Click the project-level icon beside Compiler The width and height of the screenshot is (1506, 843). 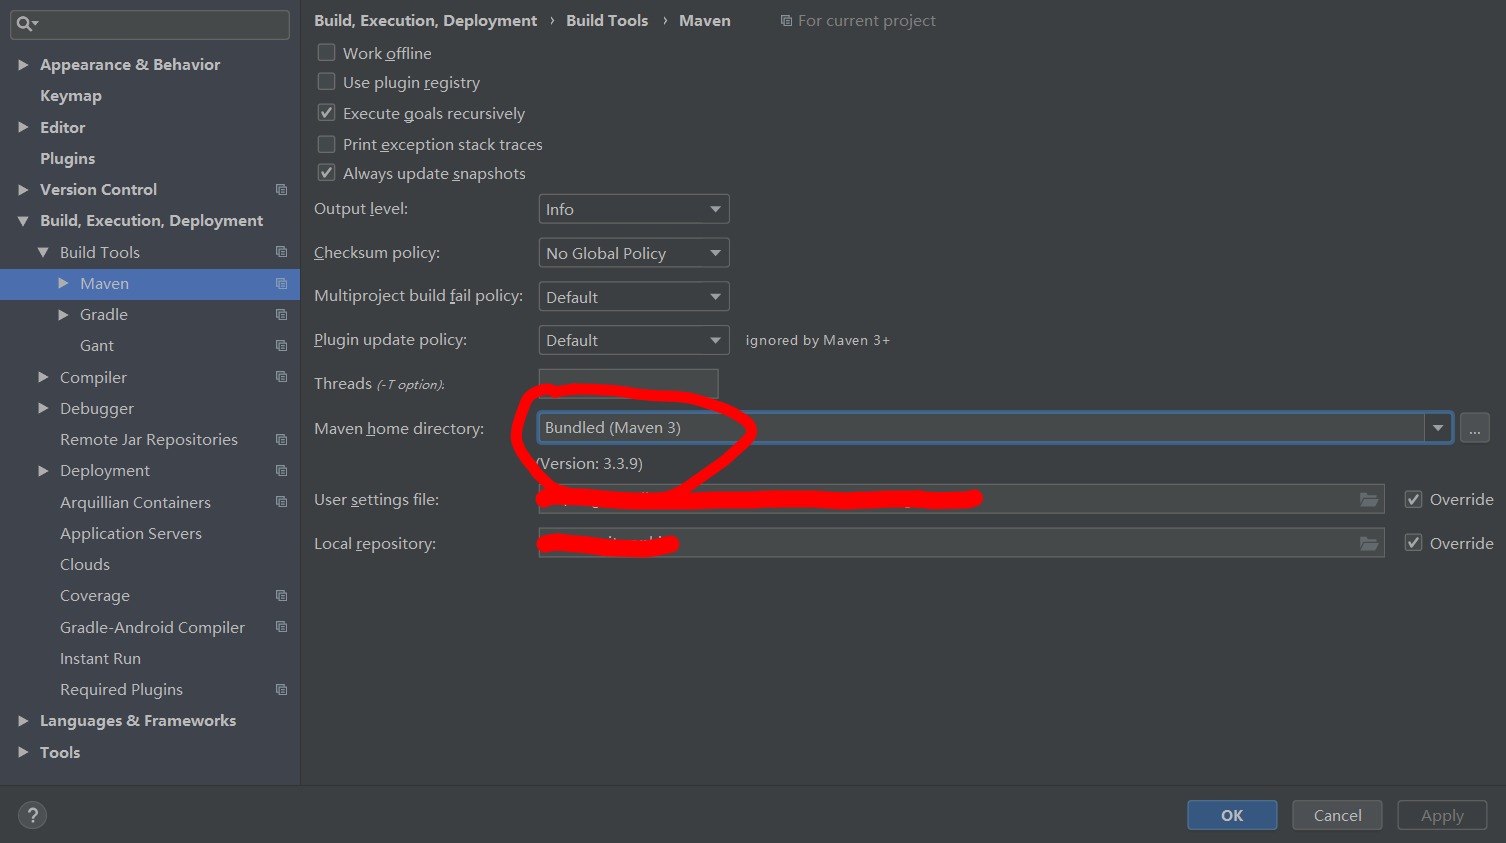[x=281, y=377]
